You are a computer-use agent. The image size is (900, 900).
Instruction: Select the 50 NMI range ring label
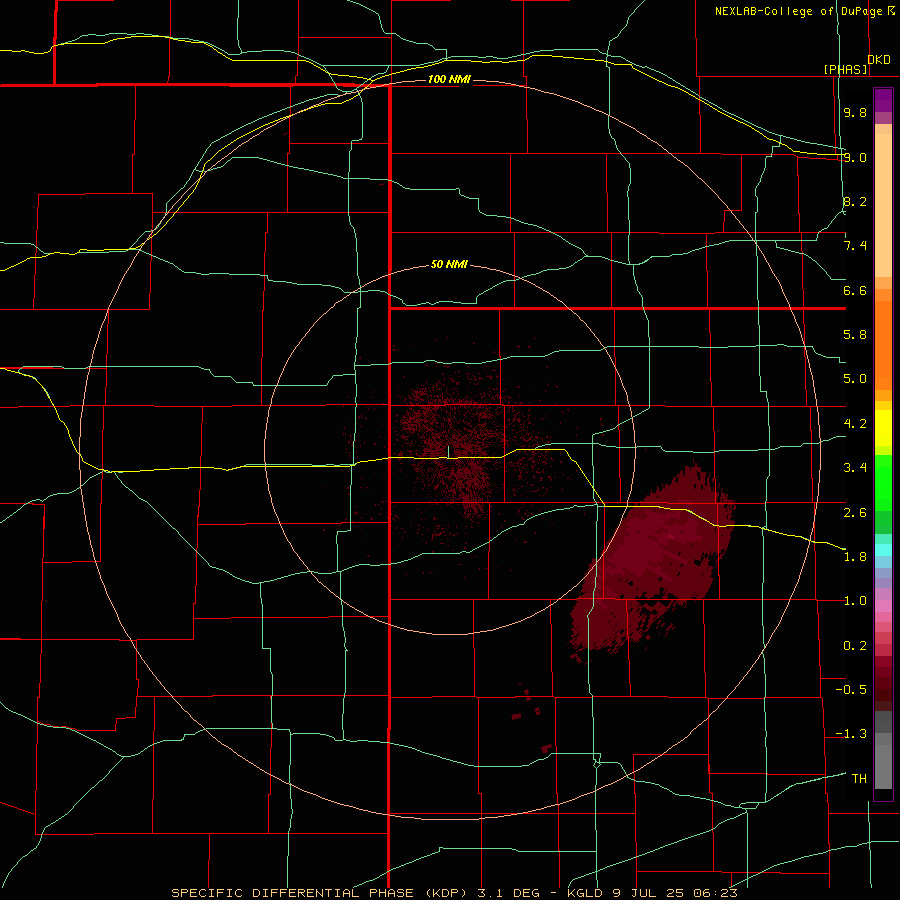449,265
